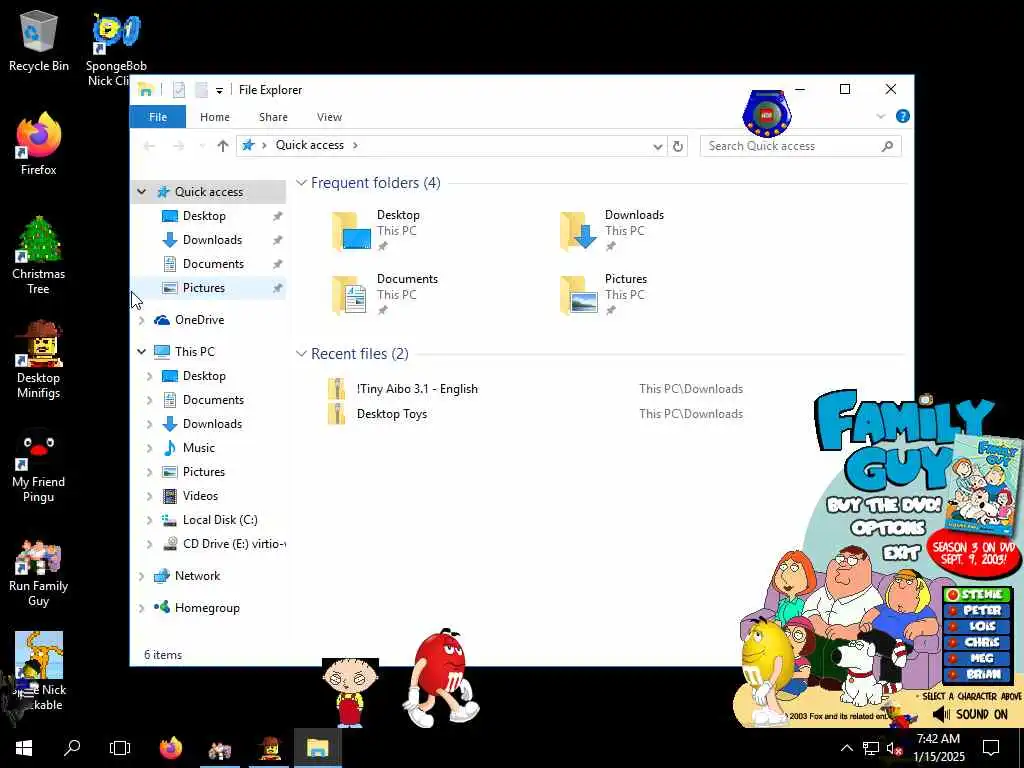
Task: Select the Christmas Tree desktop icon
Action: point(39,255)
